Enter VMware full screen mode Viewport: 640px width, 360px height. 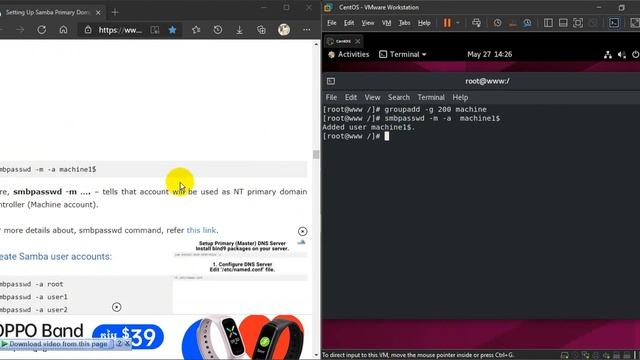coord(578,23)
